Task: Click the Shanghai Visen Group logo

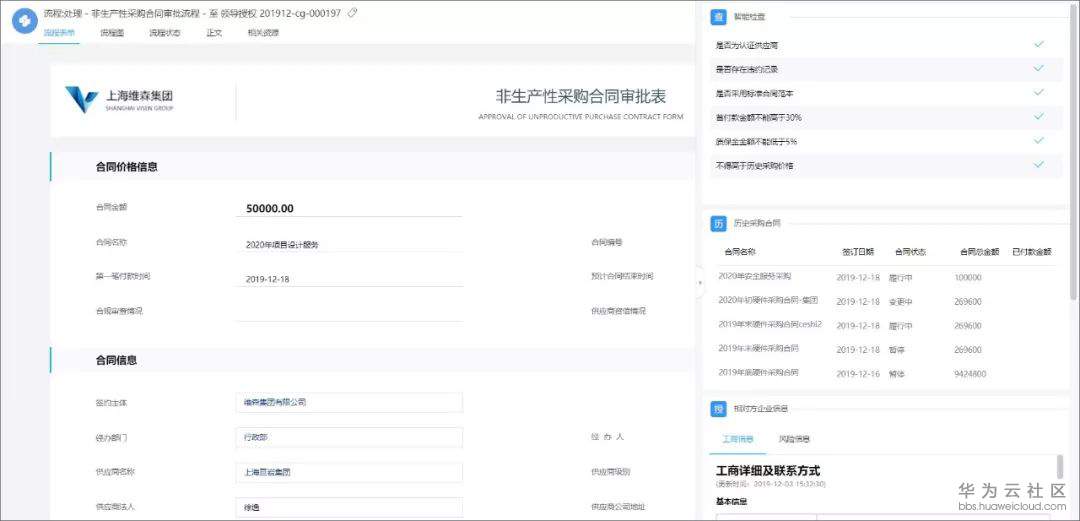Action: tap(119, 100)
